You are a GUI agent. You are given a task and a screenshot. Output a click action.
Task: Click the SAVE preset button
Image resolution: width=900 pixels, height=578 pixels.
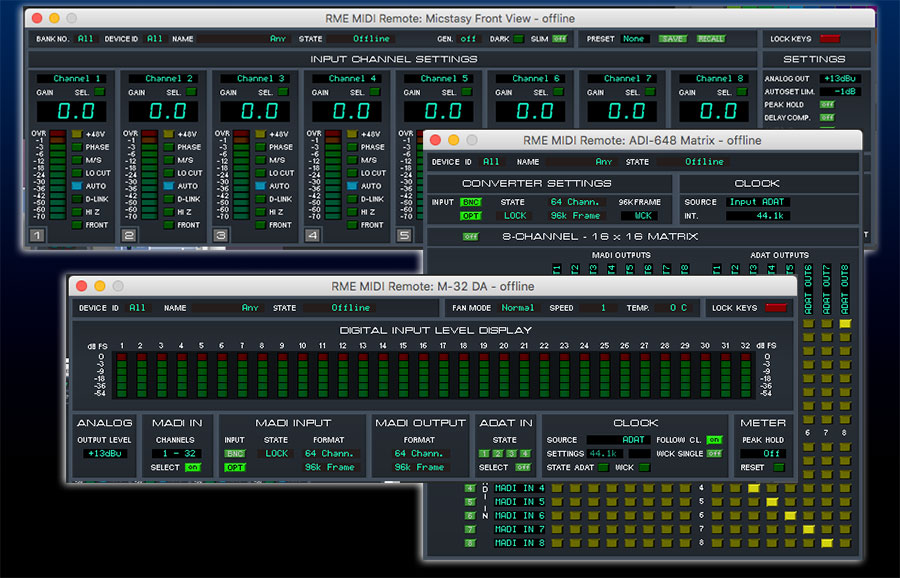[x=672, y=39]
